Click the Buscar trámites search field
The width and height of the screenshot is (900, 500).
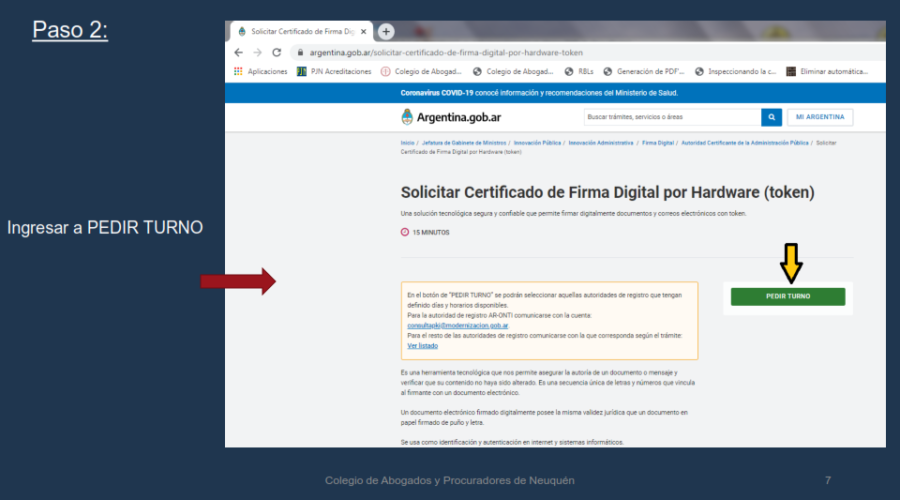pyautogui.click(x=672, y=117)
